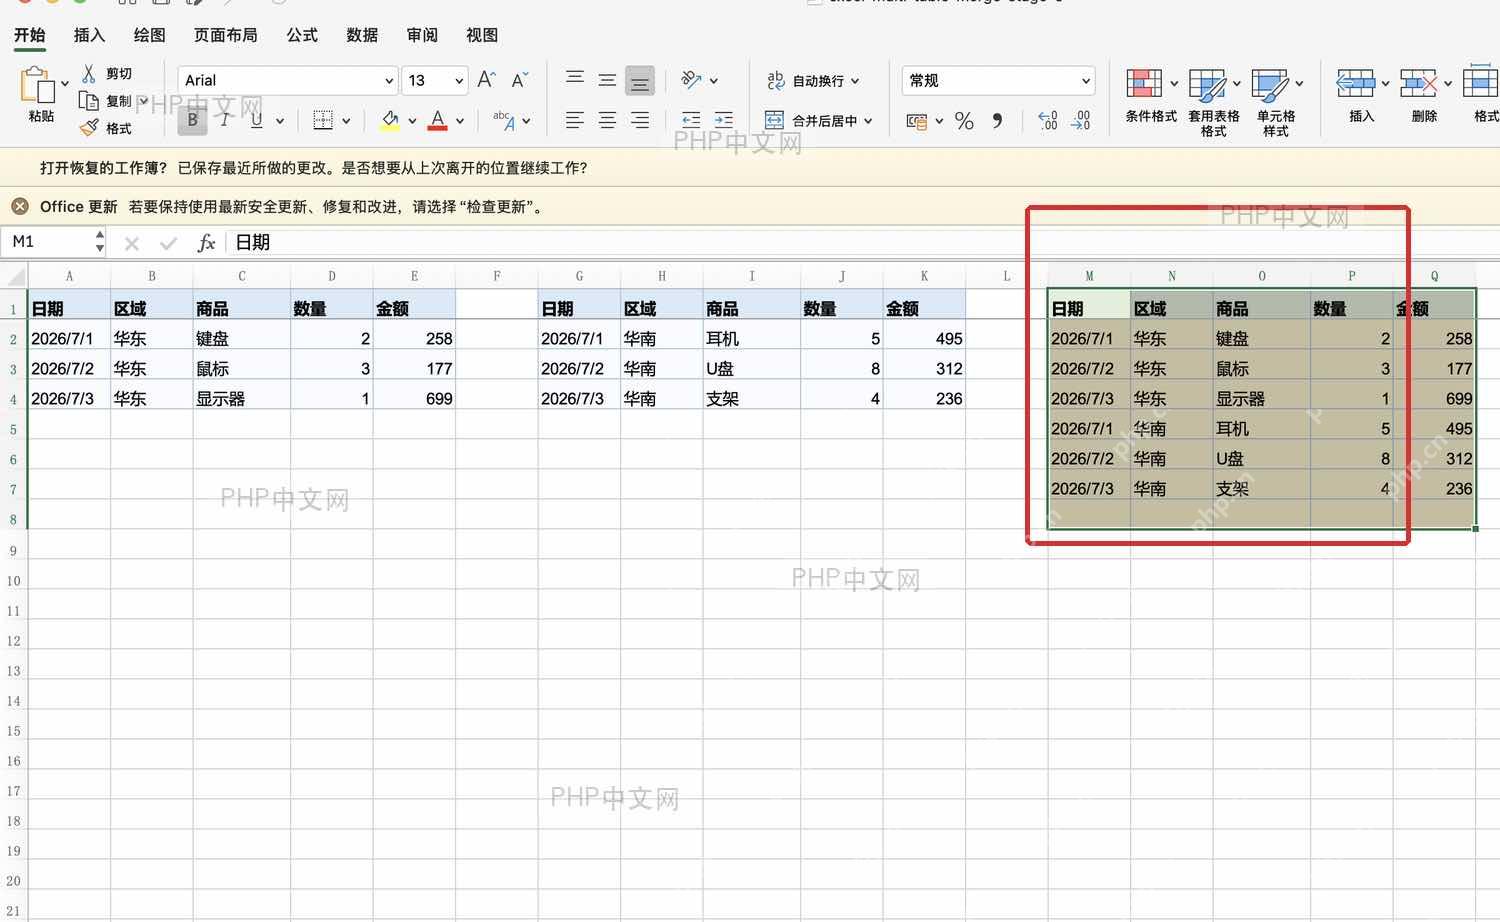The width and height of the screenshot is (1500, 922).
Task: Decrease indent
Action: coord(691,121)
